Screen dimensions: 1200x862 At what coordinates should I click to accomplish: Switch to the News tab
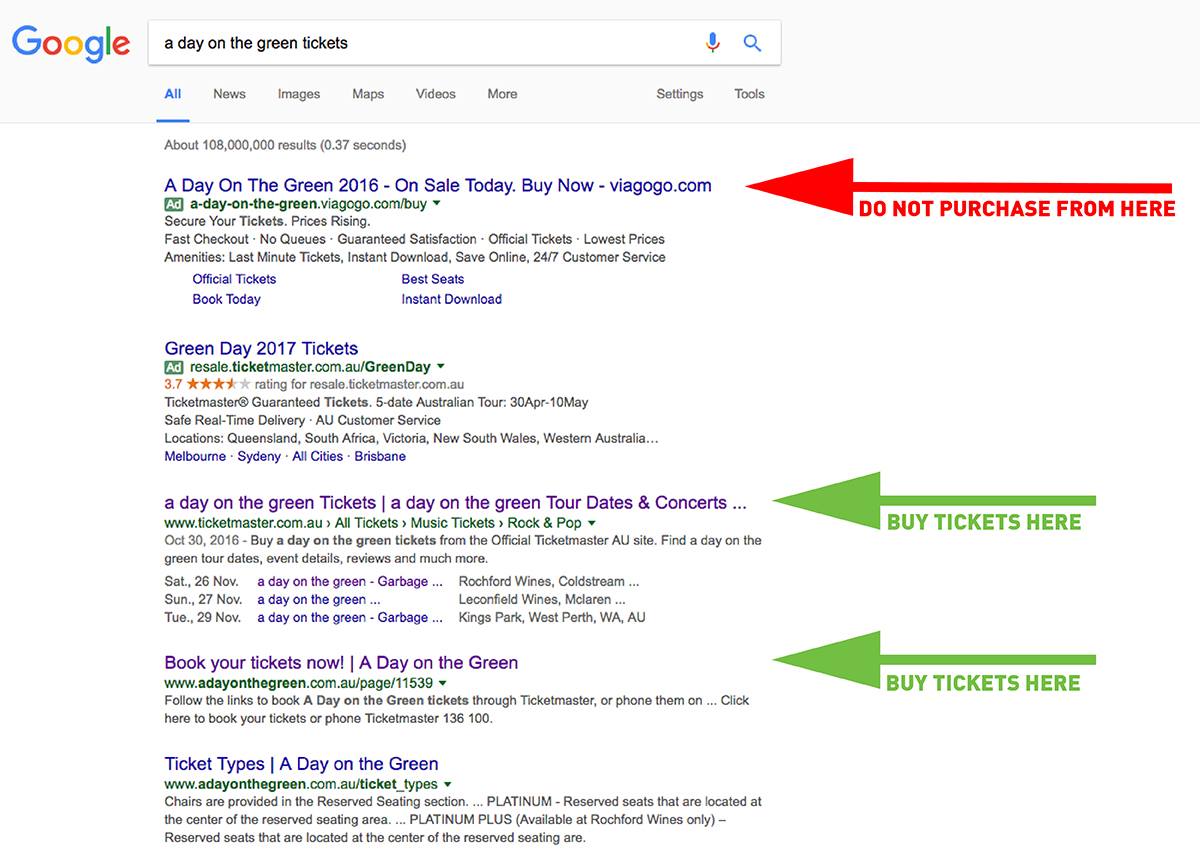[x=229, y=94]
